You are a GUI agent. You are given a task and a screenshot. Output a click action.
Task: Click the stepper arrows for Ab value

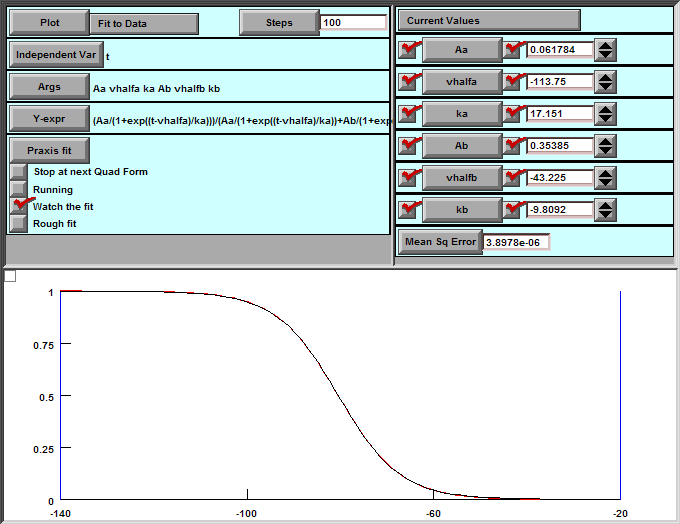605,146
